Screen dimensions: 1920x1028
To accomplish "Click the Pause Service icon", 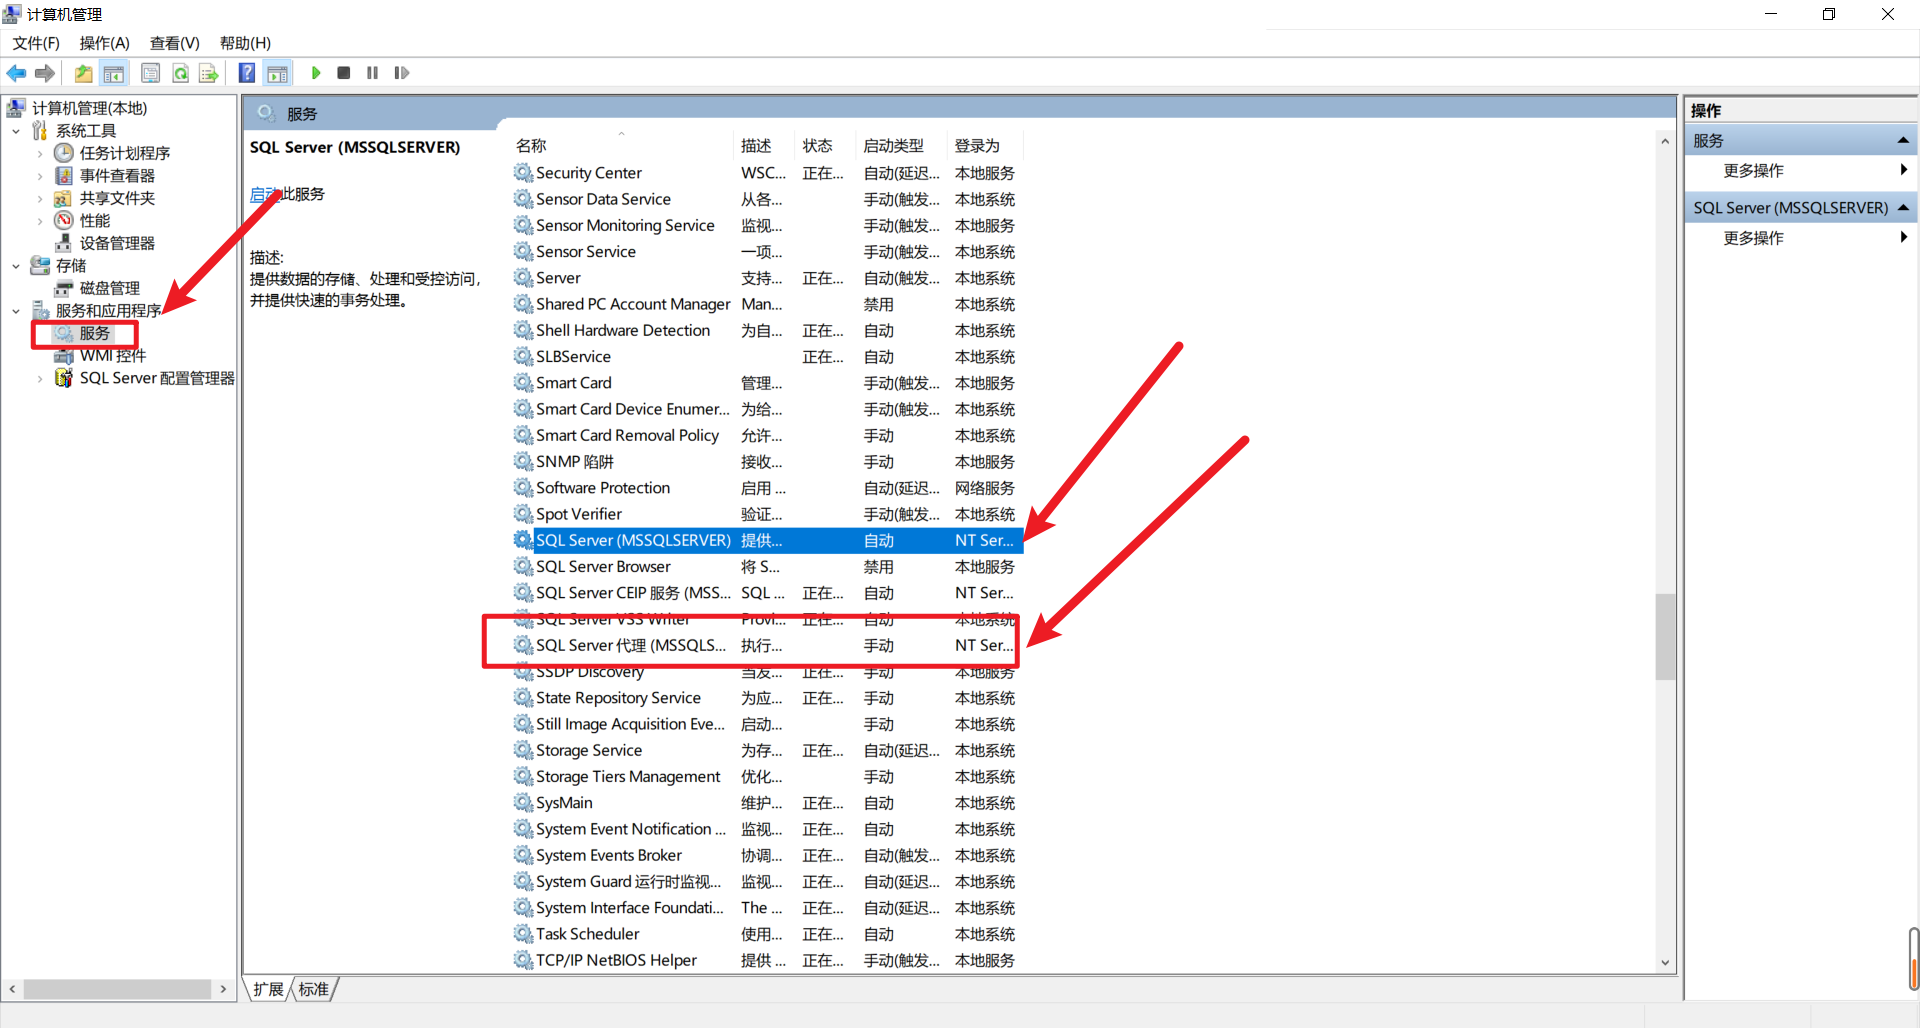I will click(372, 73).
